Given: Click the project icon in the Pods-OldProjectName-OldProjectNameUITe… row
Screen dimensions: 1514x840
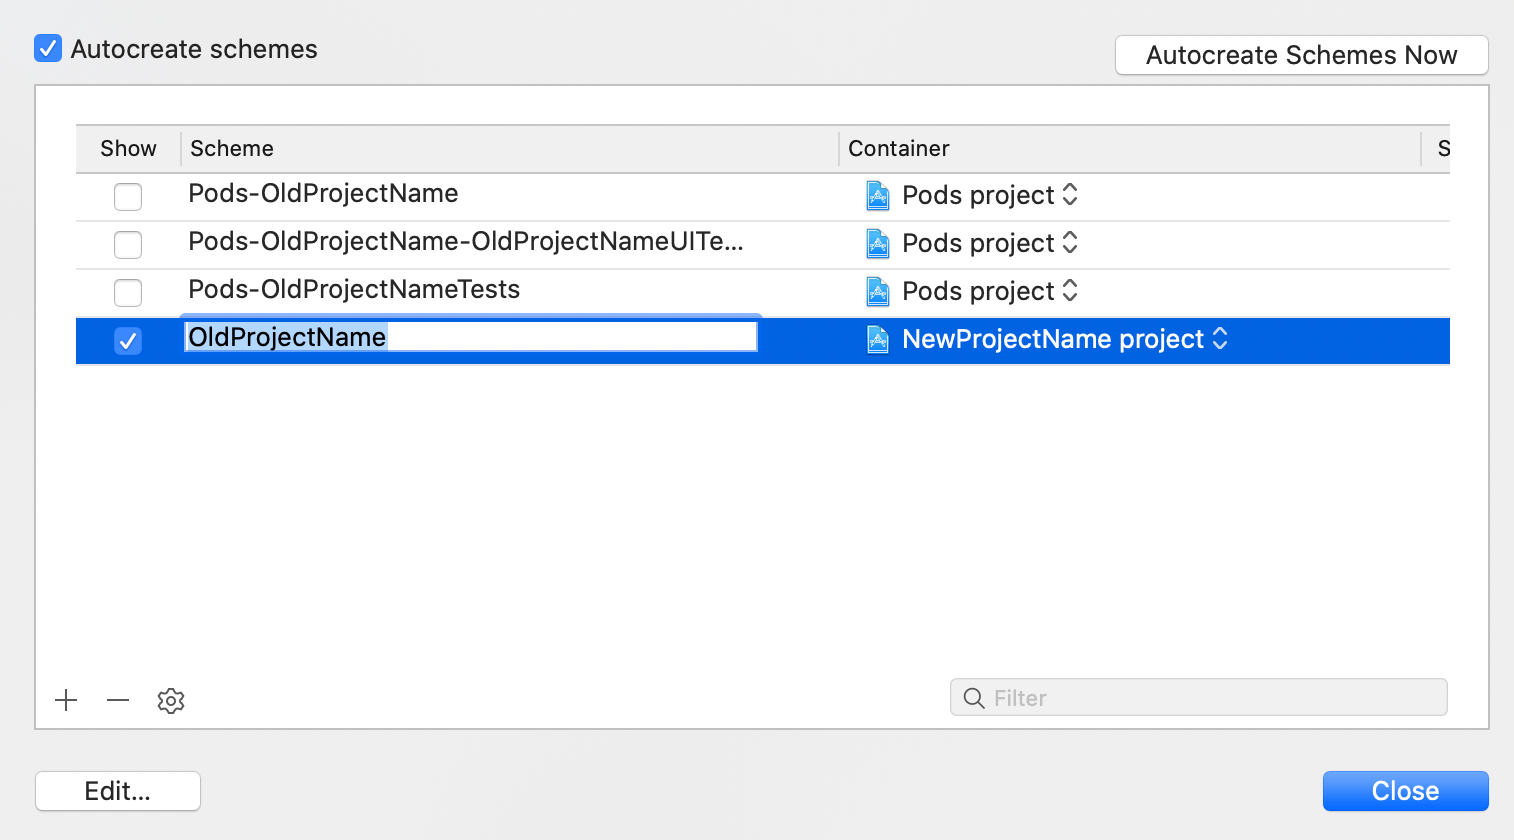Looking at the screenshot, I should 878,243.
